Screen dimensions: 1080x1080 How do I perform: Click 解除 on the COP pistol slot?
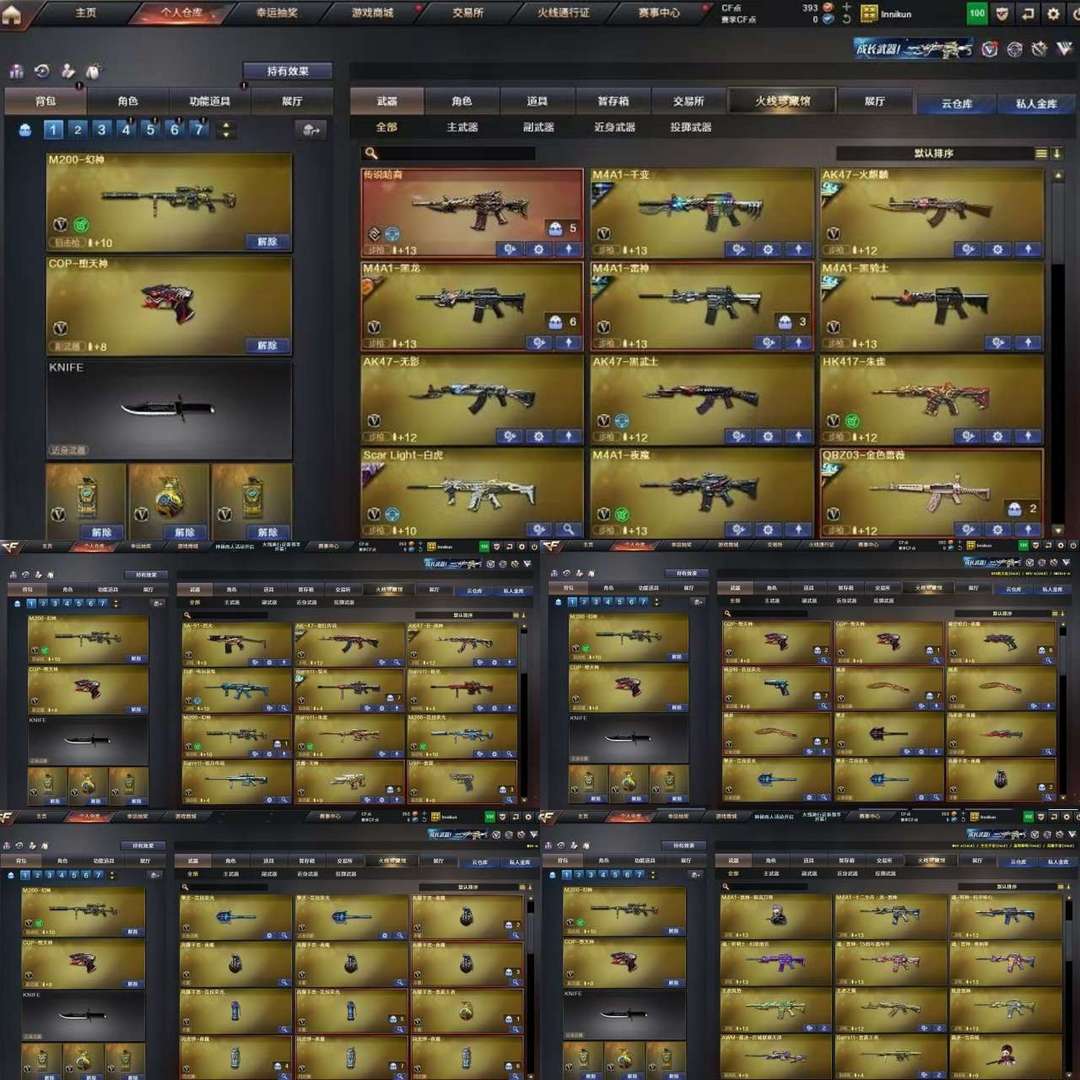tap(267, 346)
